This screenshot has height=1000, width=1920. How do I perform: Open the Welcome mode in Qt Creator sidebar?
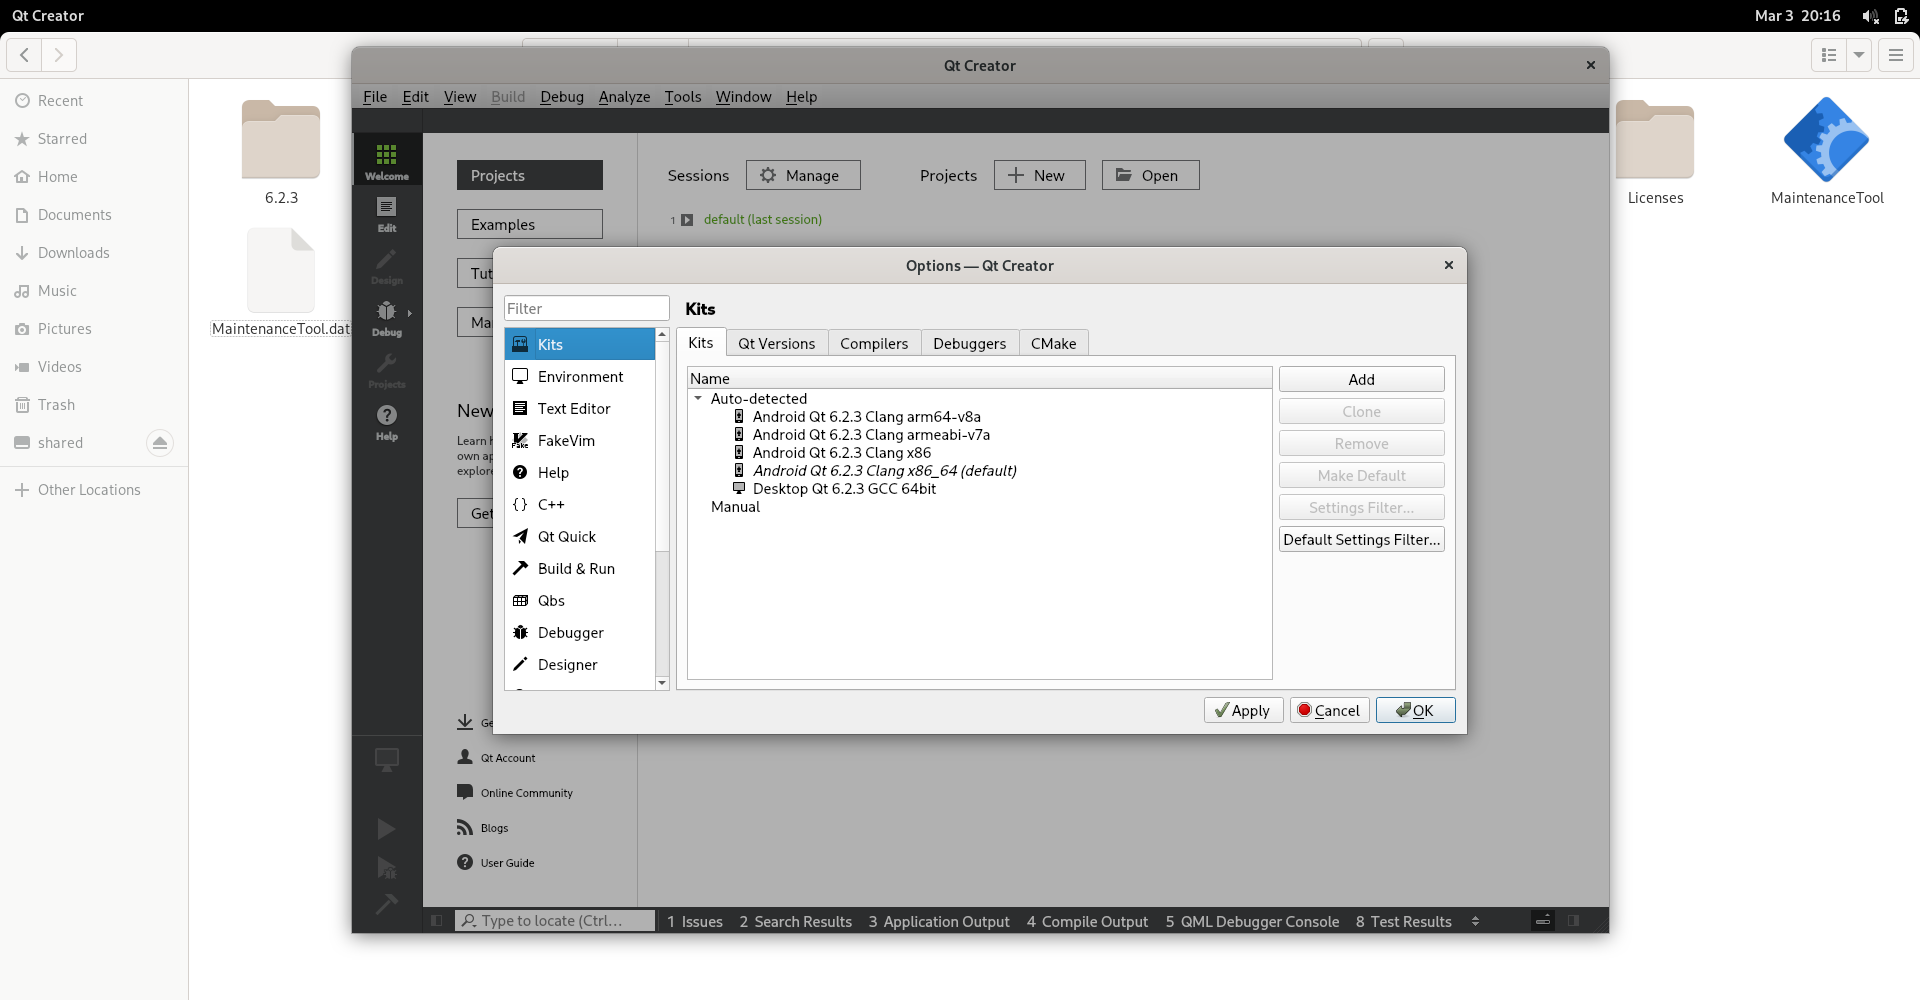point(387,160)
